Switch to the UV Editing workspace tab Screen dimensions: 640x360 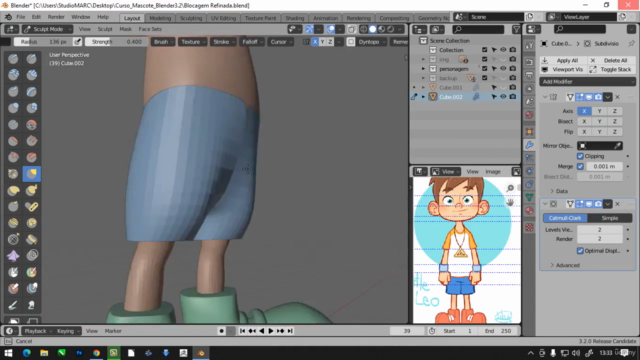[x=223, y=18]
